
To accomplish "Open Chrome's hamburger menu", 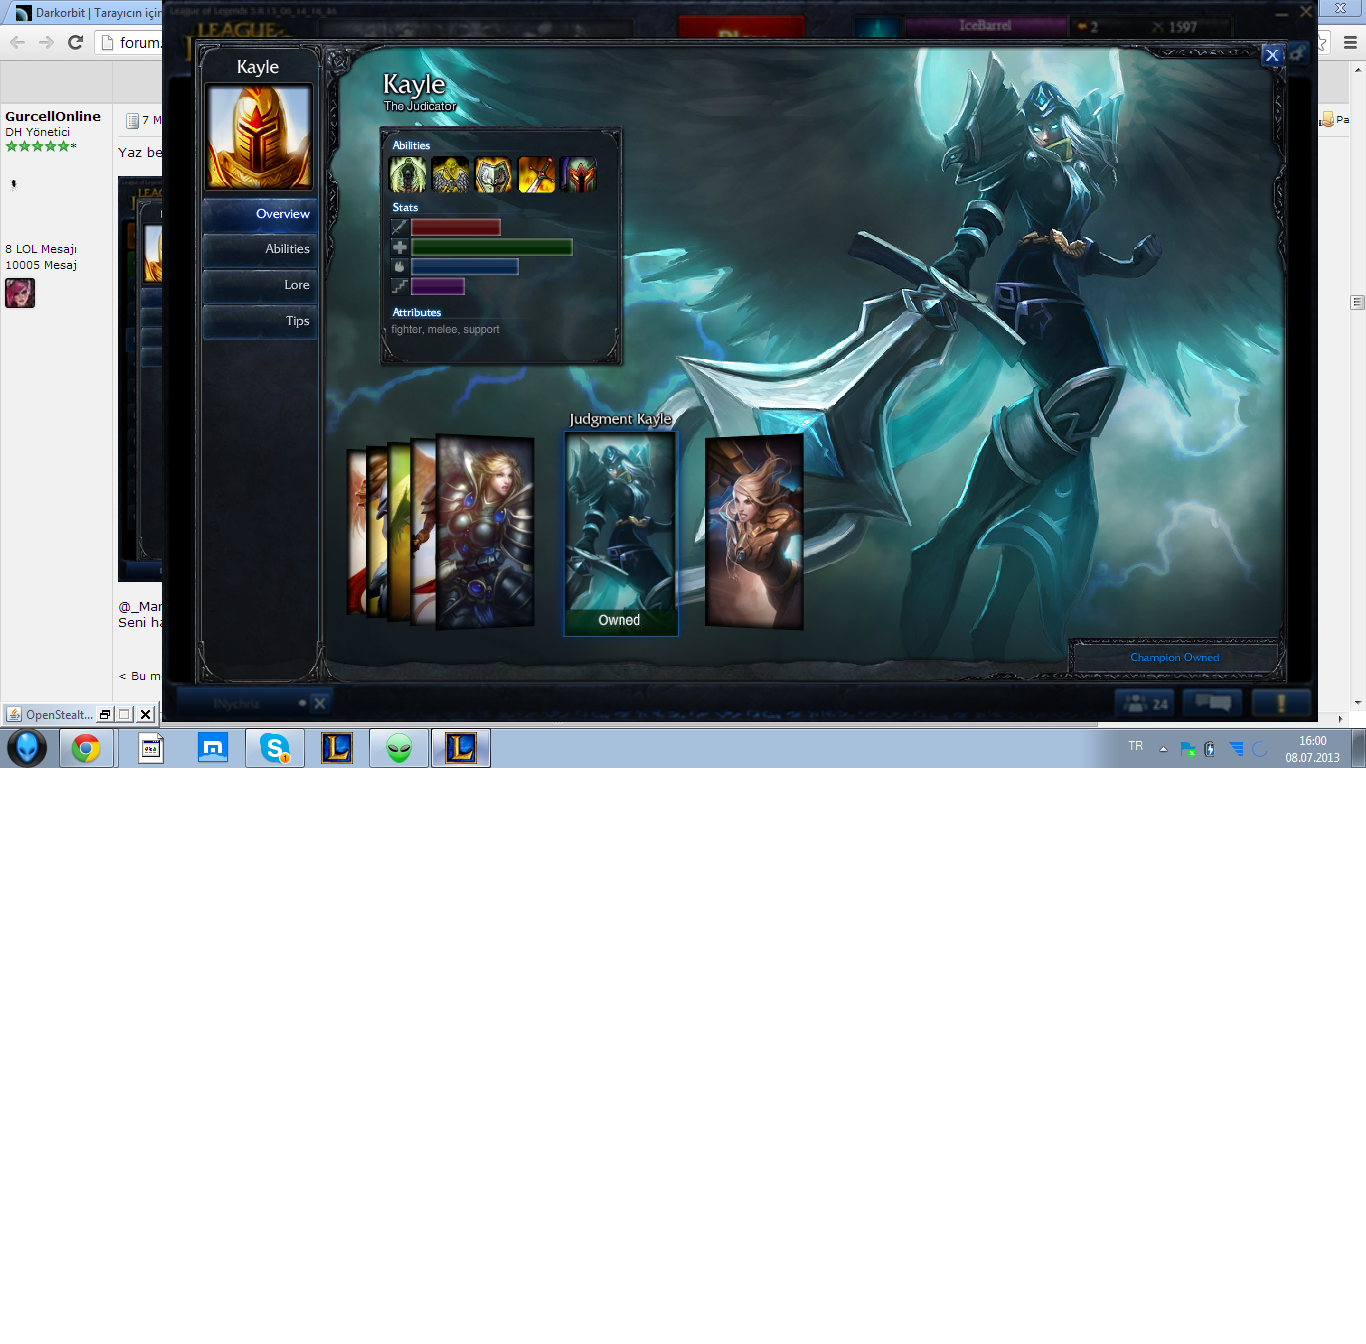I will 1350,42.
